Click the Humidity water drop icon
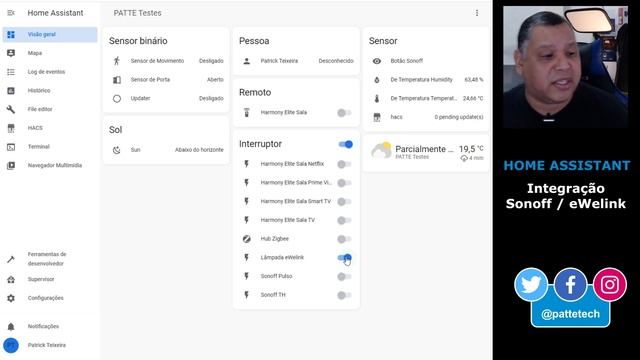This screenshot has width=640, height=360. click(x=377, y=80)
